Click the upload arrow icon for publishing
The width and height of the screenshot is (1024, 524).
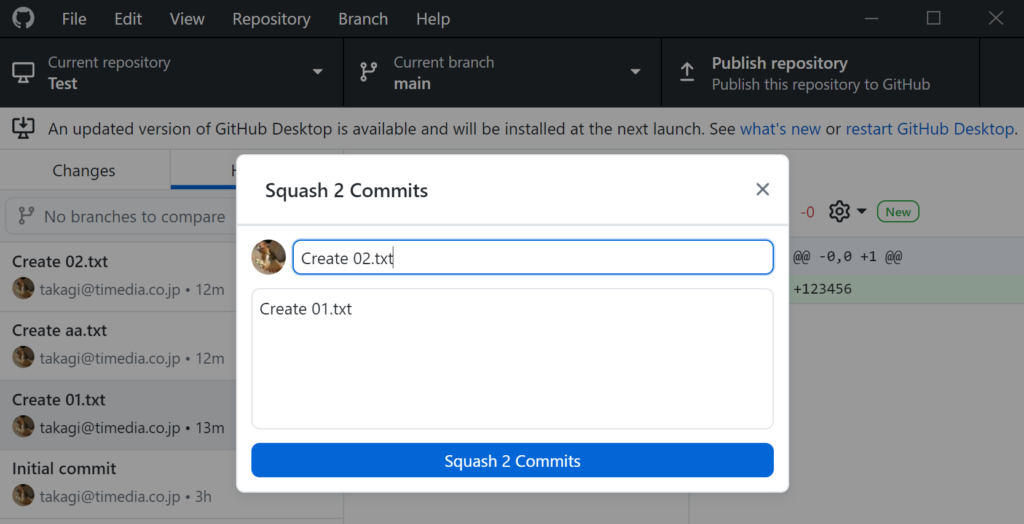click(x=687, y=72)
